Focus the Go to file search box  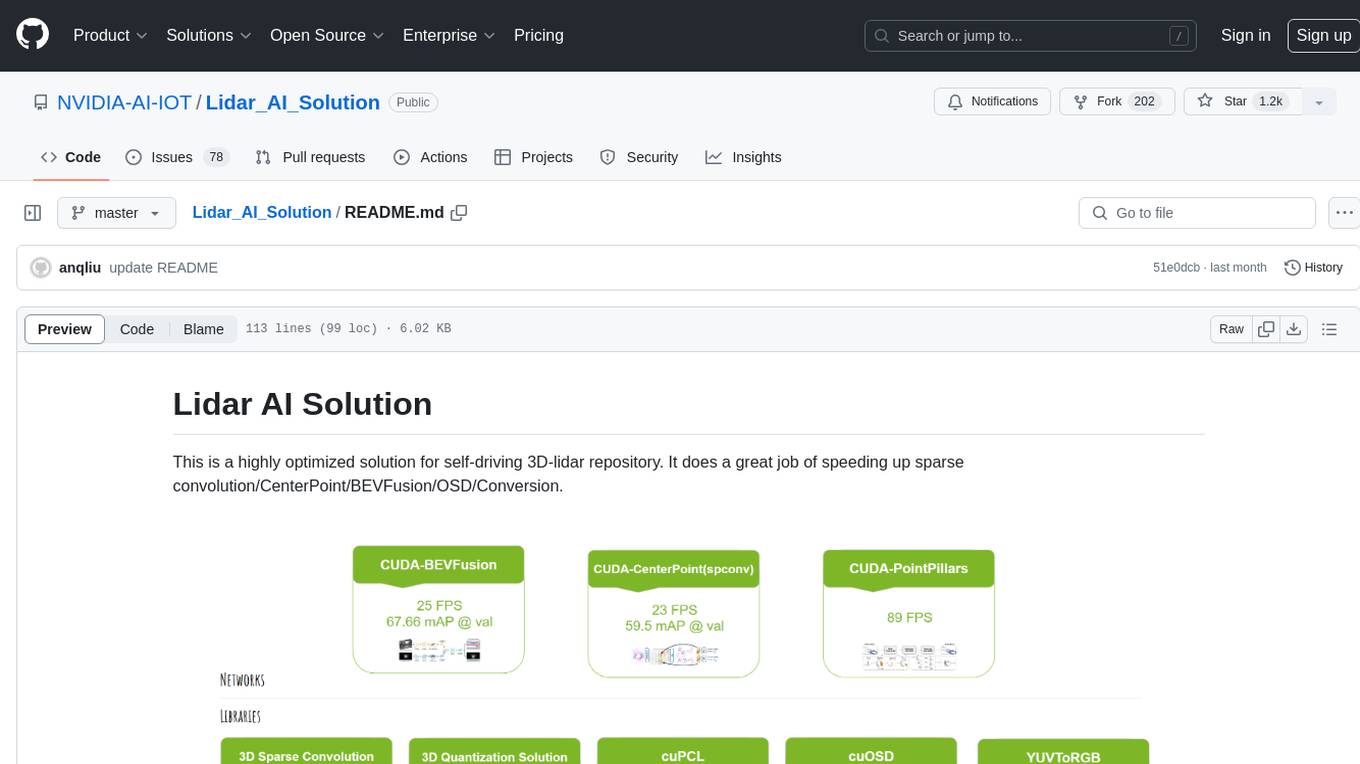click(1197, 213)
